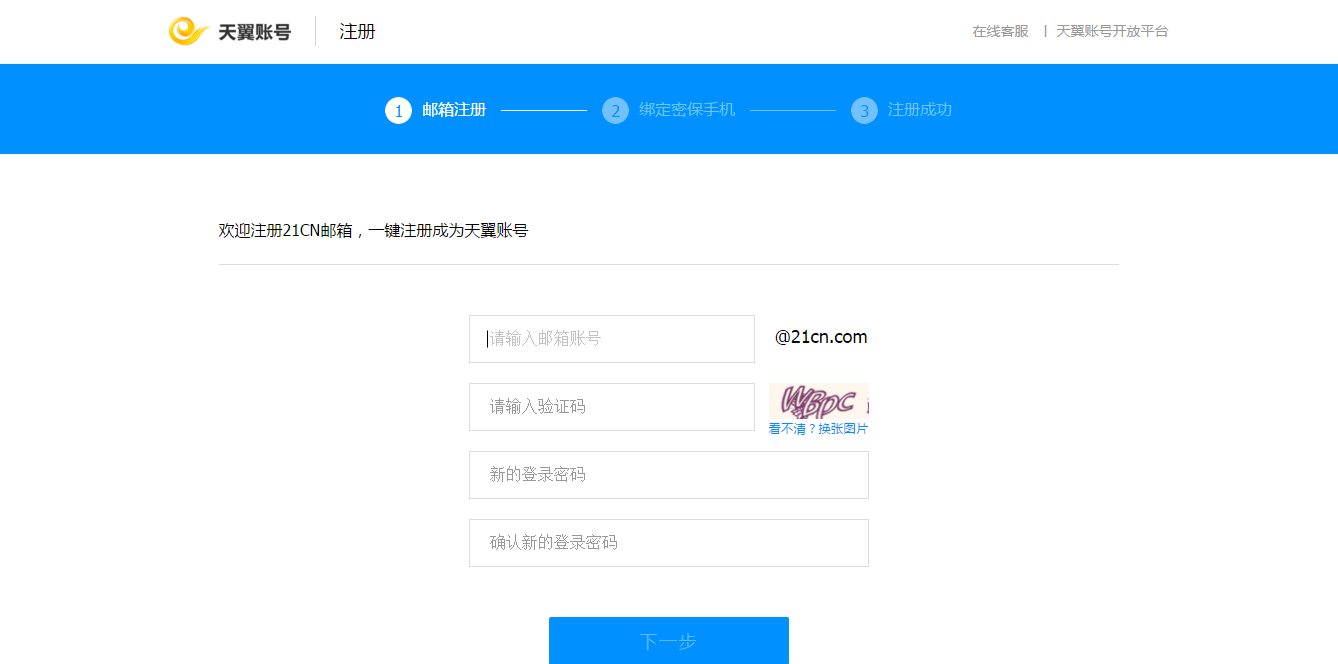Focus the 请输入邮箱账号 input field
The image size is (1338, 664).
612,339
